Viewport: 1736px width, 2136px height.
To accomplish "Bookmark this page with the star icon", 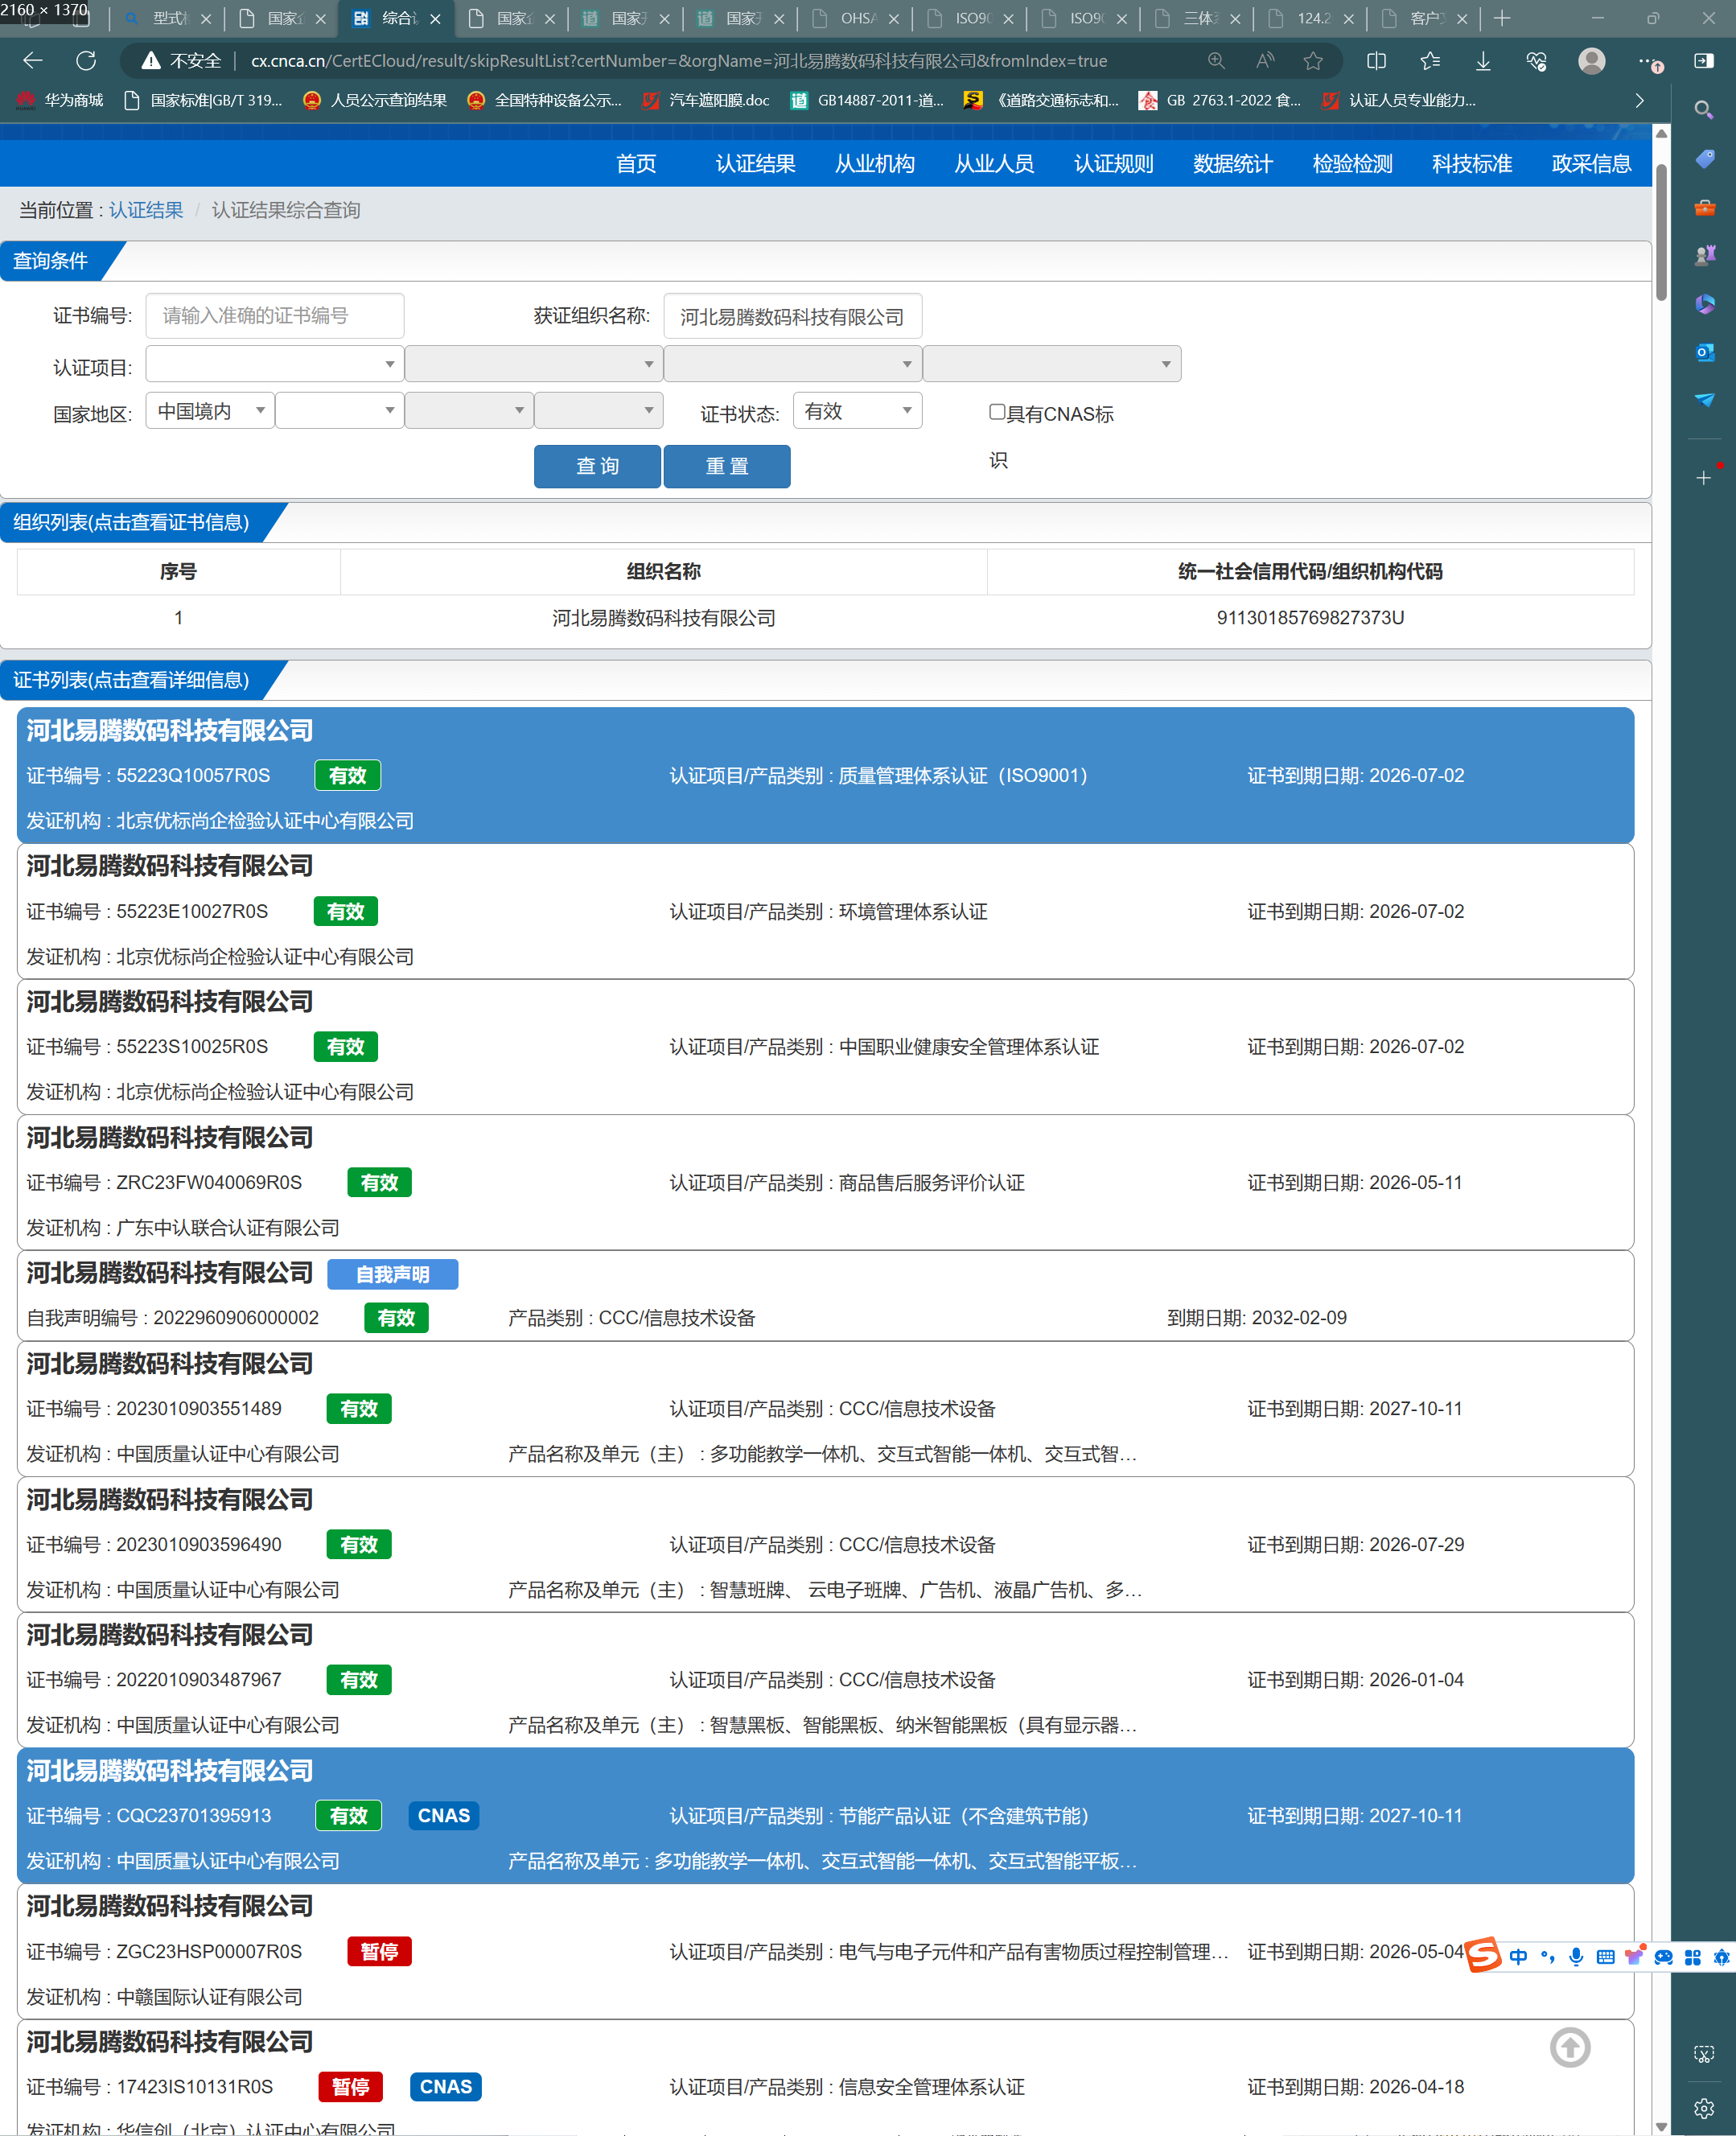I will click(x=1313, y=61).
